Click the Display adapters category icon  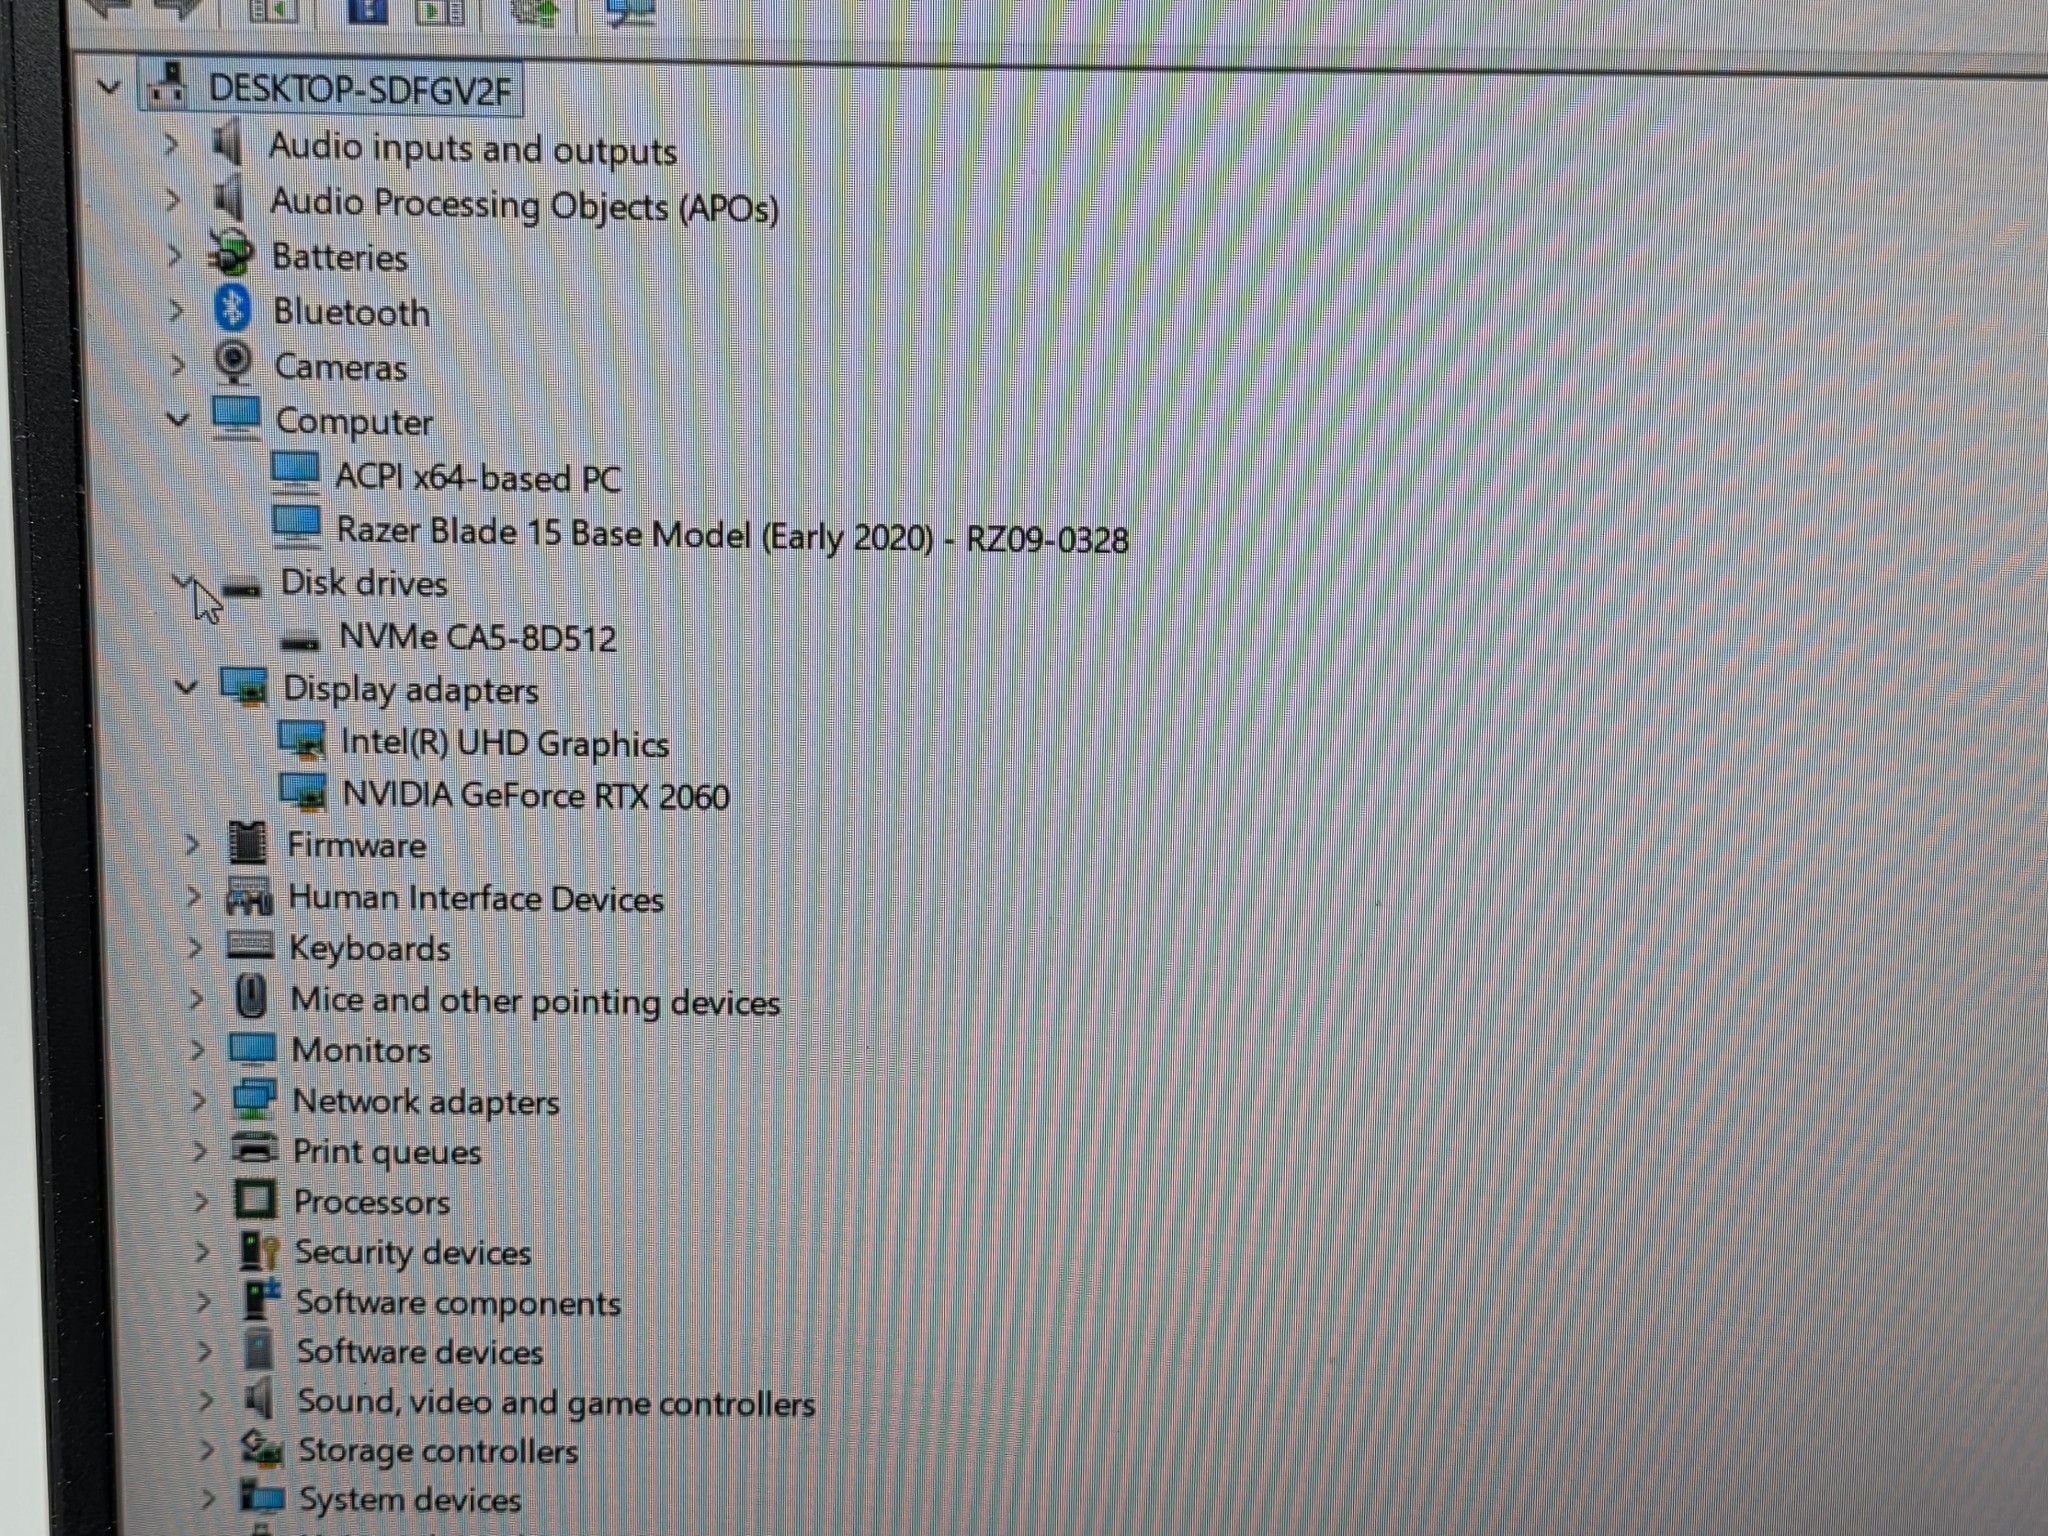pyautogui.click(x=244, y=689)
